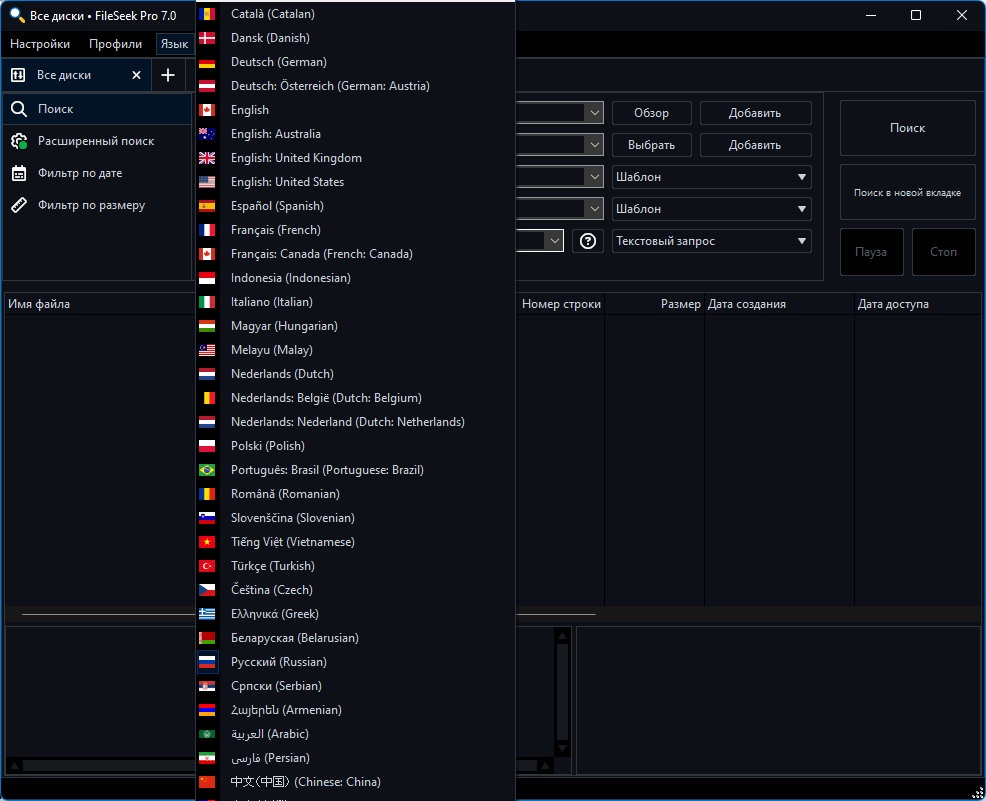Open the Язык menu
This screenshot has width=986, height=801.
pos(174,44)
